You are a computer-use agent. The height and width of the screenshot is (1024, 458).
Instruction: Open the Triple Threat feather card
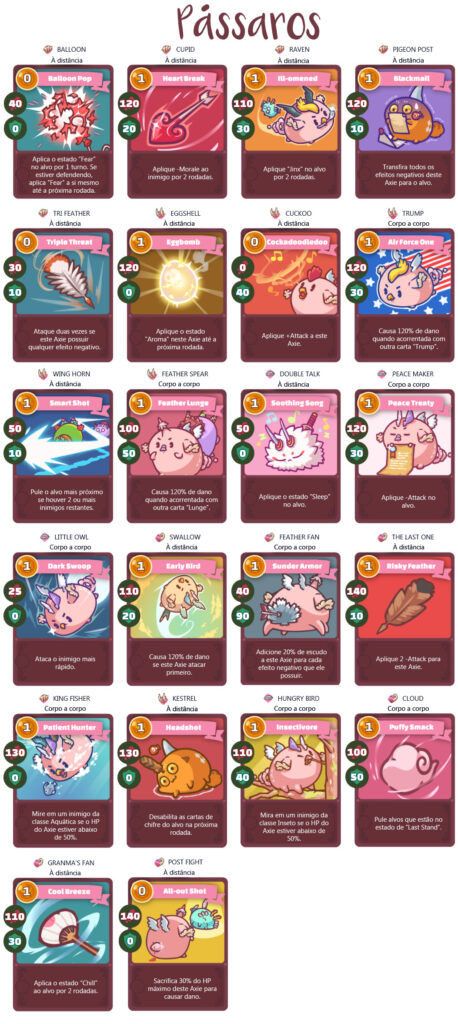click(x=63, y=295)
